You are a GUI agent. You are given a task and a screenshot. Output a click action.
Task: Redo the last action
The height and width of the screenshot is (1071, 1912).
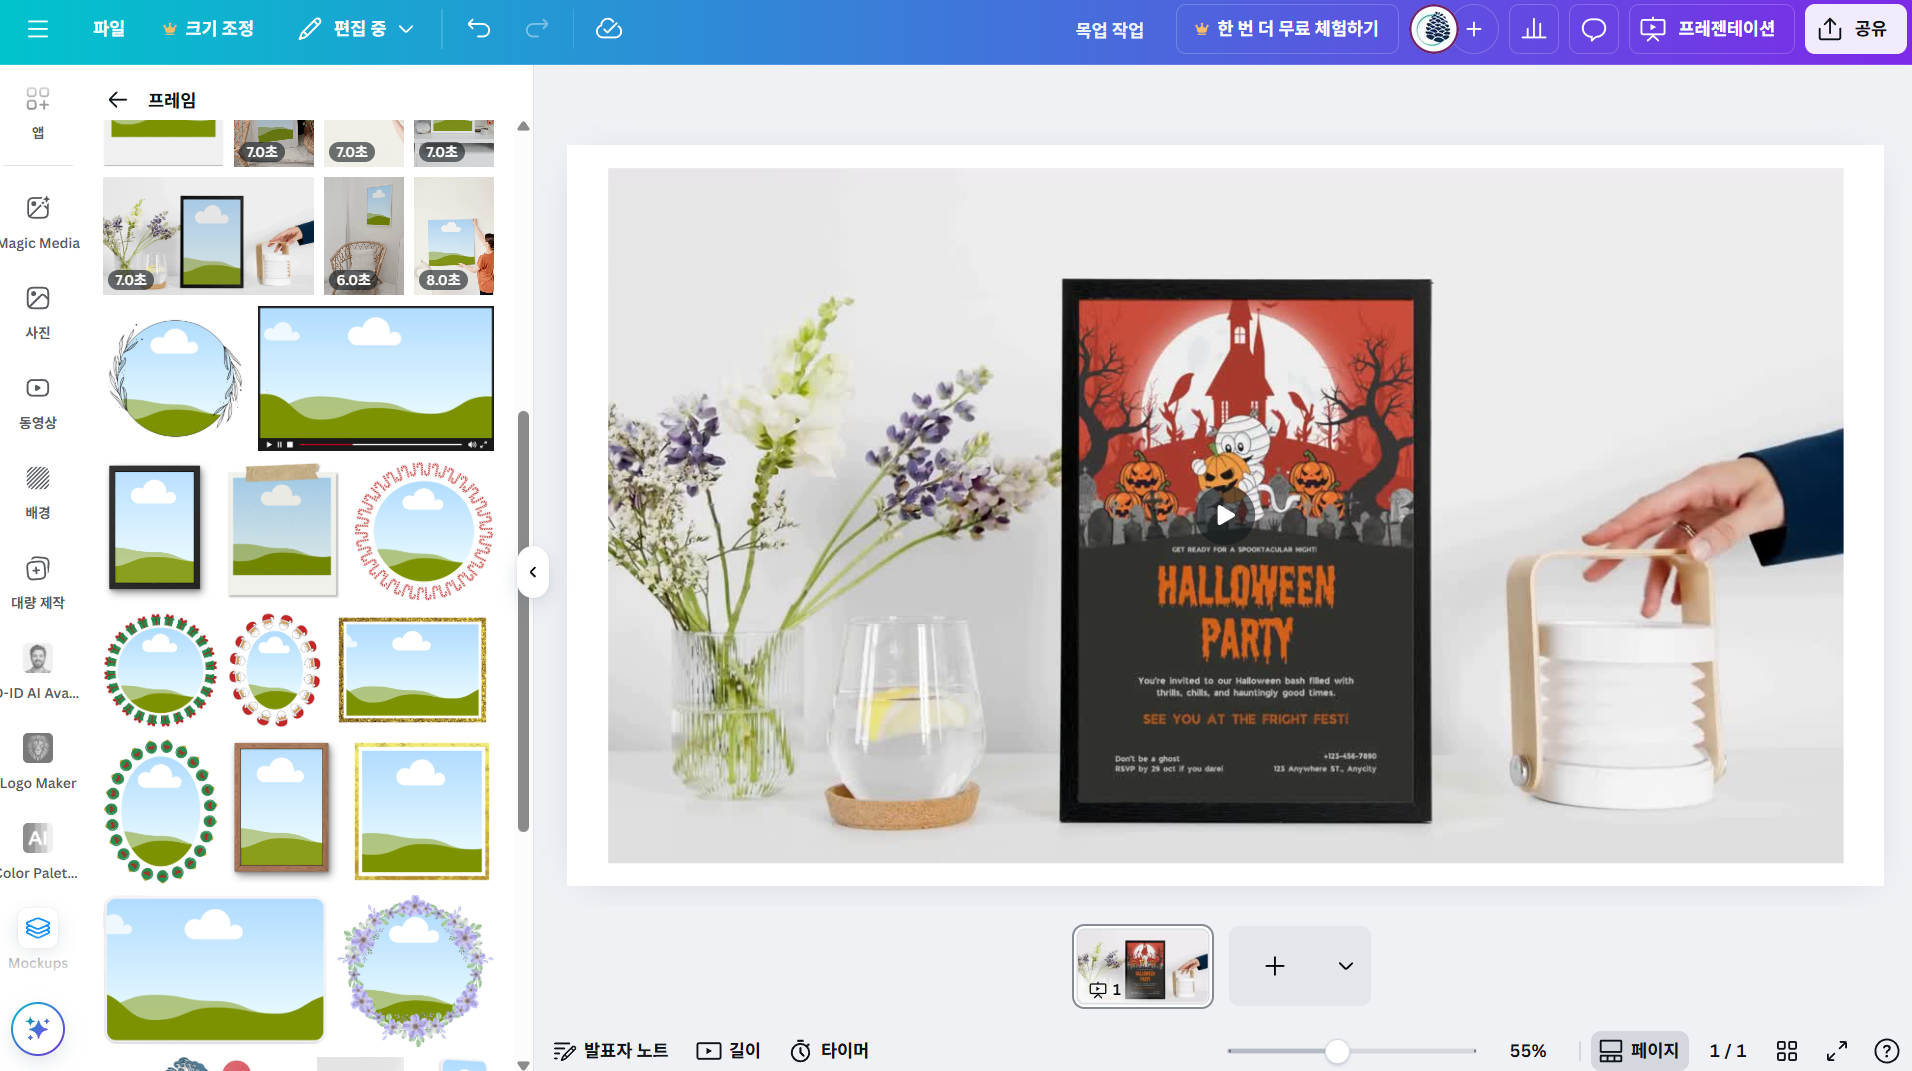pyautogui.click(x=537, y=29)
